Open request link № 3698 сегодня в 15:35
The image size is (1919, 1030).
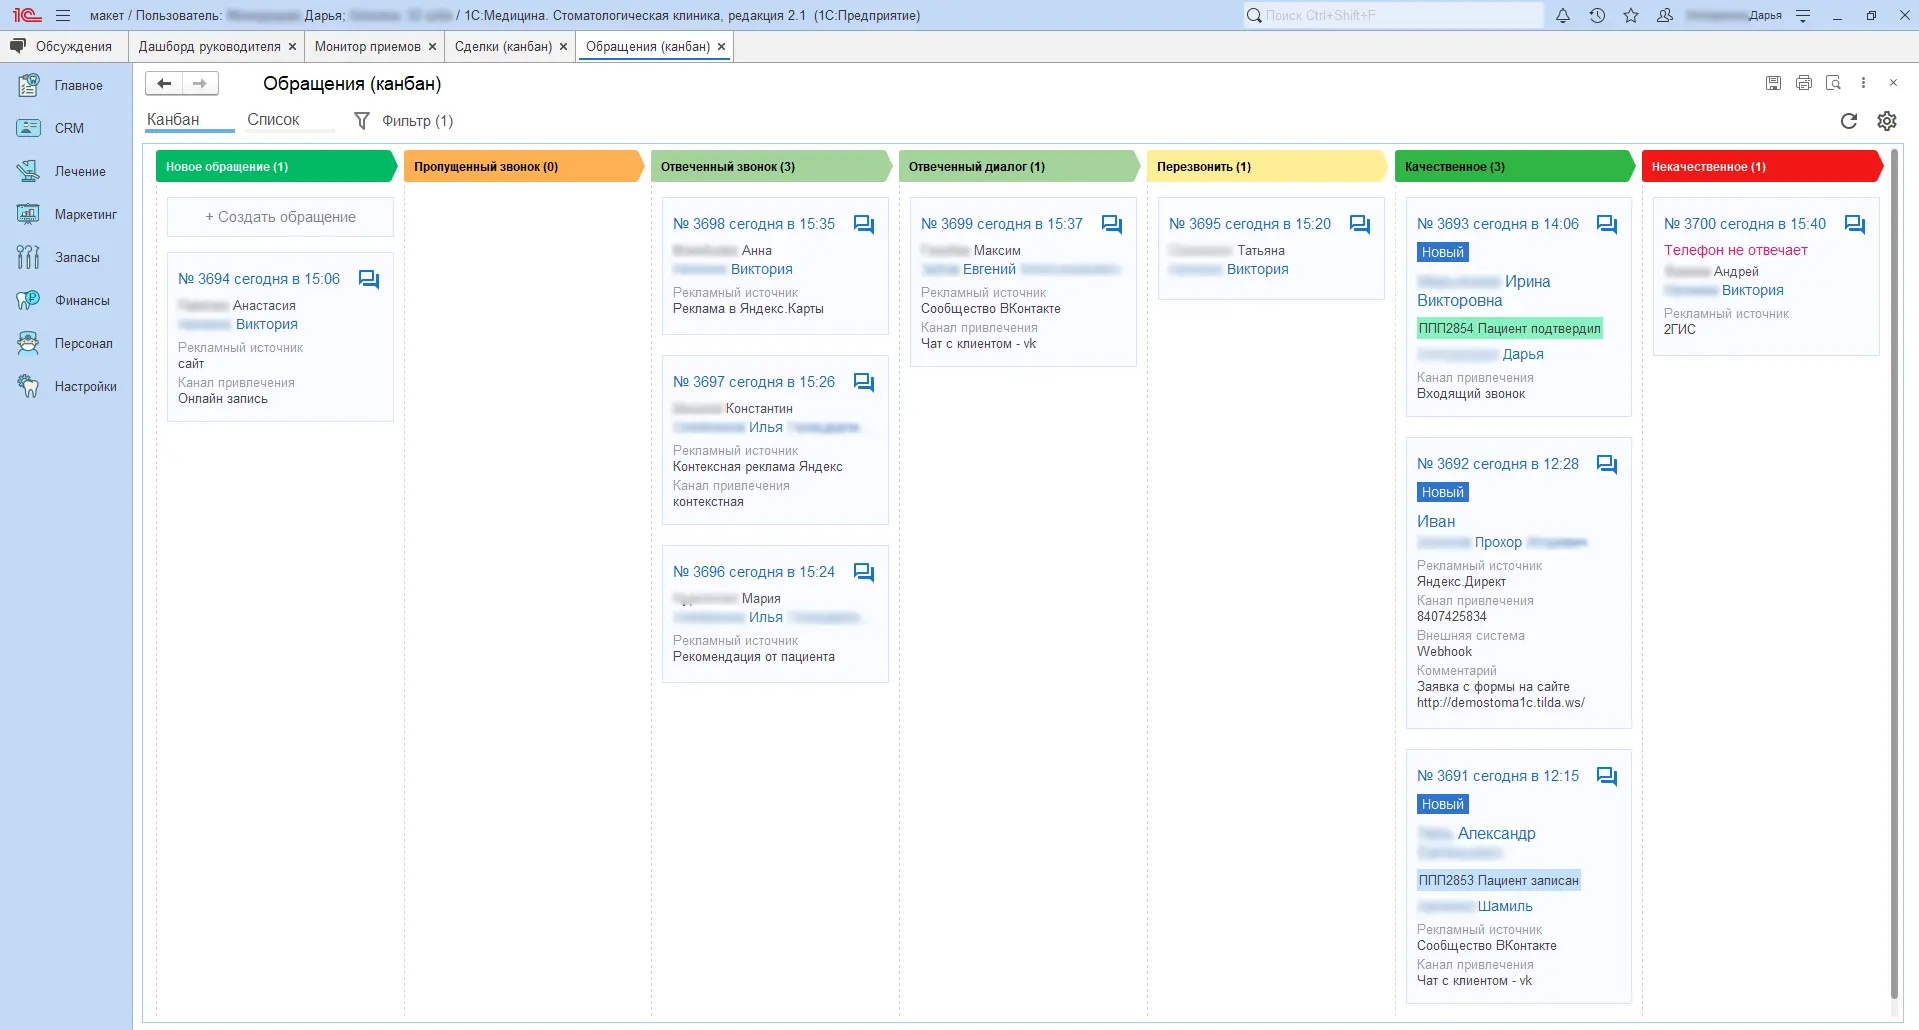[753, 224]
